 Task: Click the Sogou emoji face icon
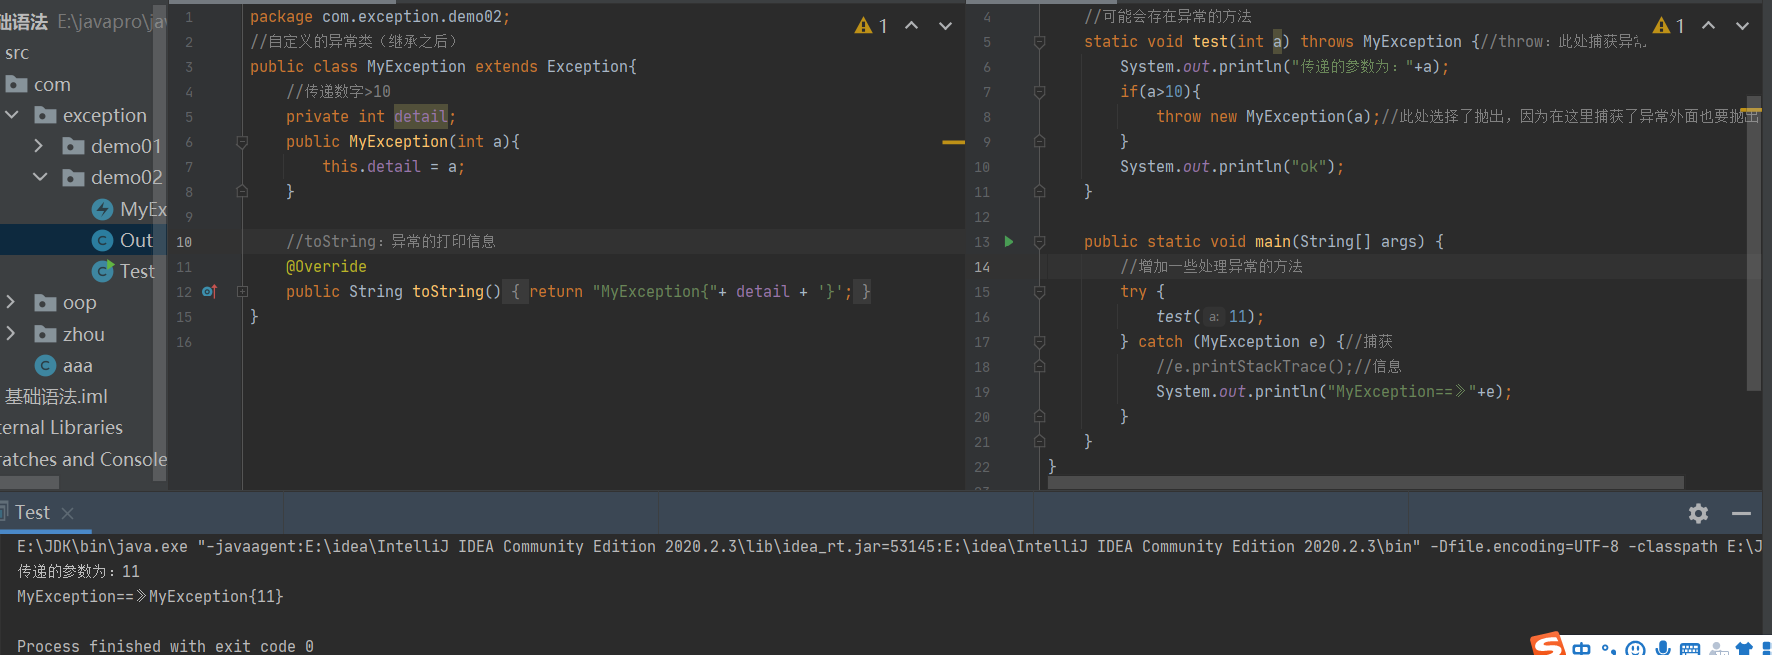1635,648
